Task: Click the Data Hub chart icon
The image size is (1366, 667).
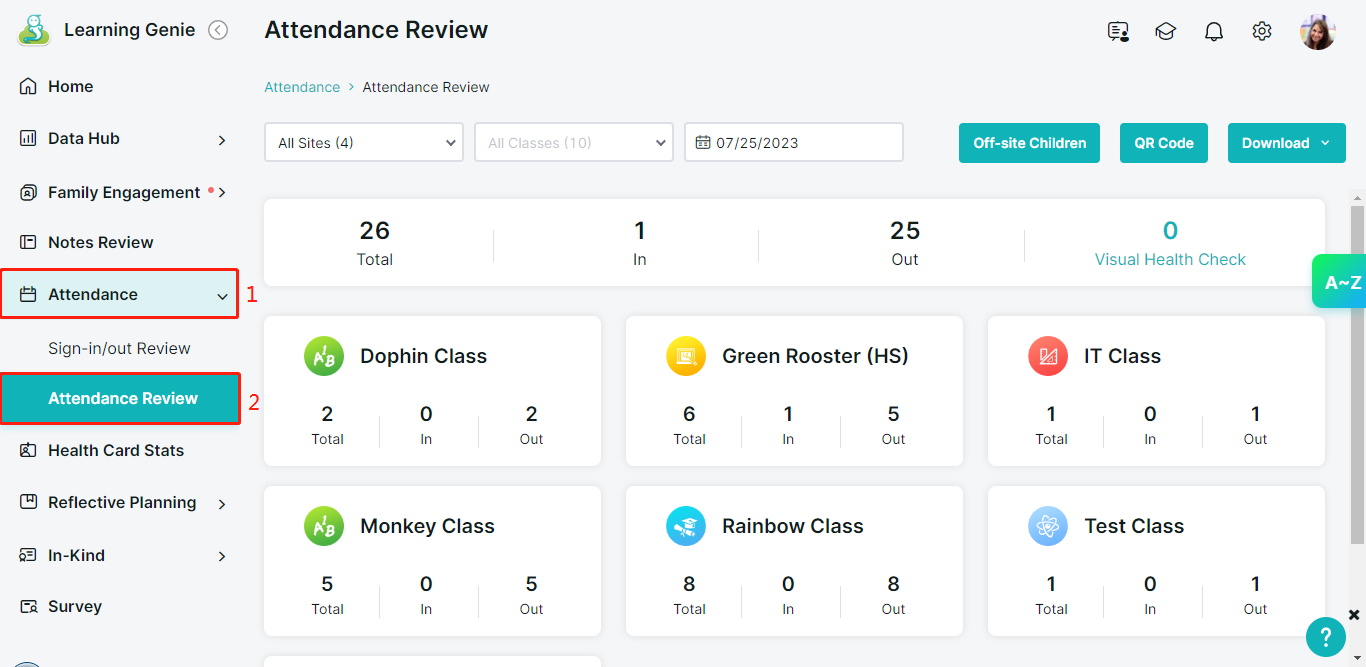Action: click(28, 138)
